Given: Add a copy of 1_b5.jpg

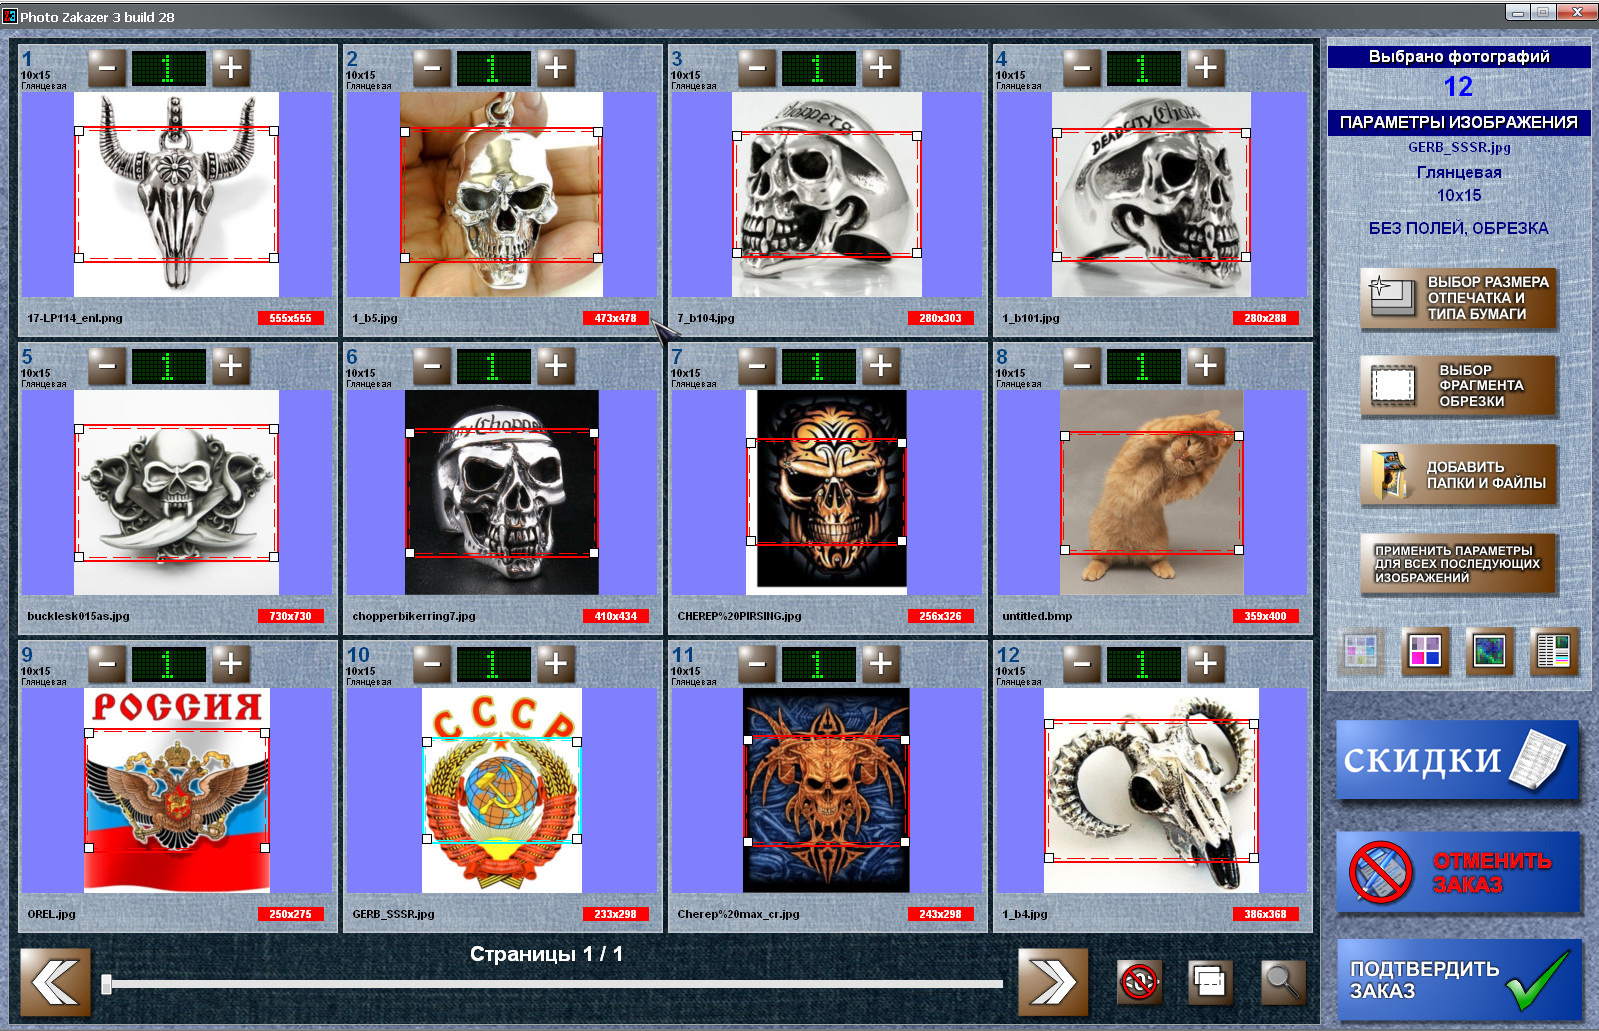Looking at the screenshot, I should (555, 68).
